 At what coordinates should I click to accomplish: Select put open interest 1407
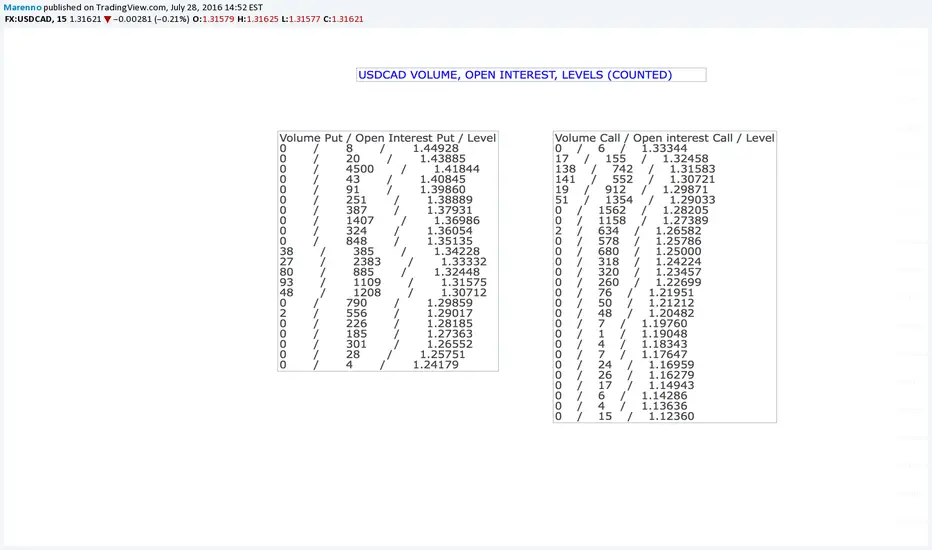tap(360, 221)
